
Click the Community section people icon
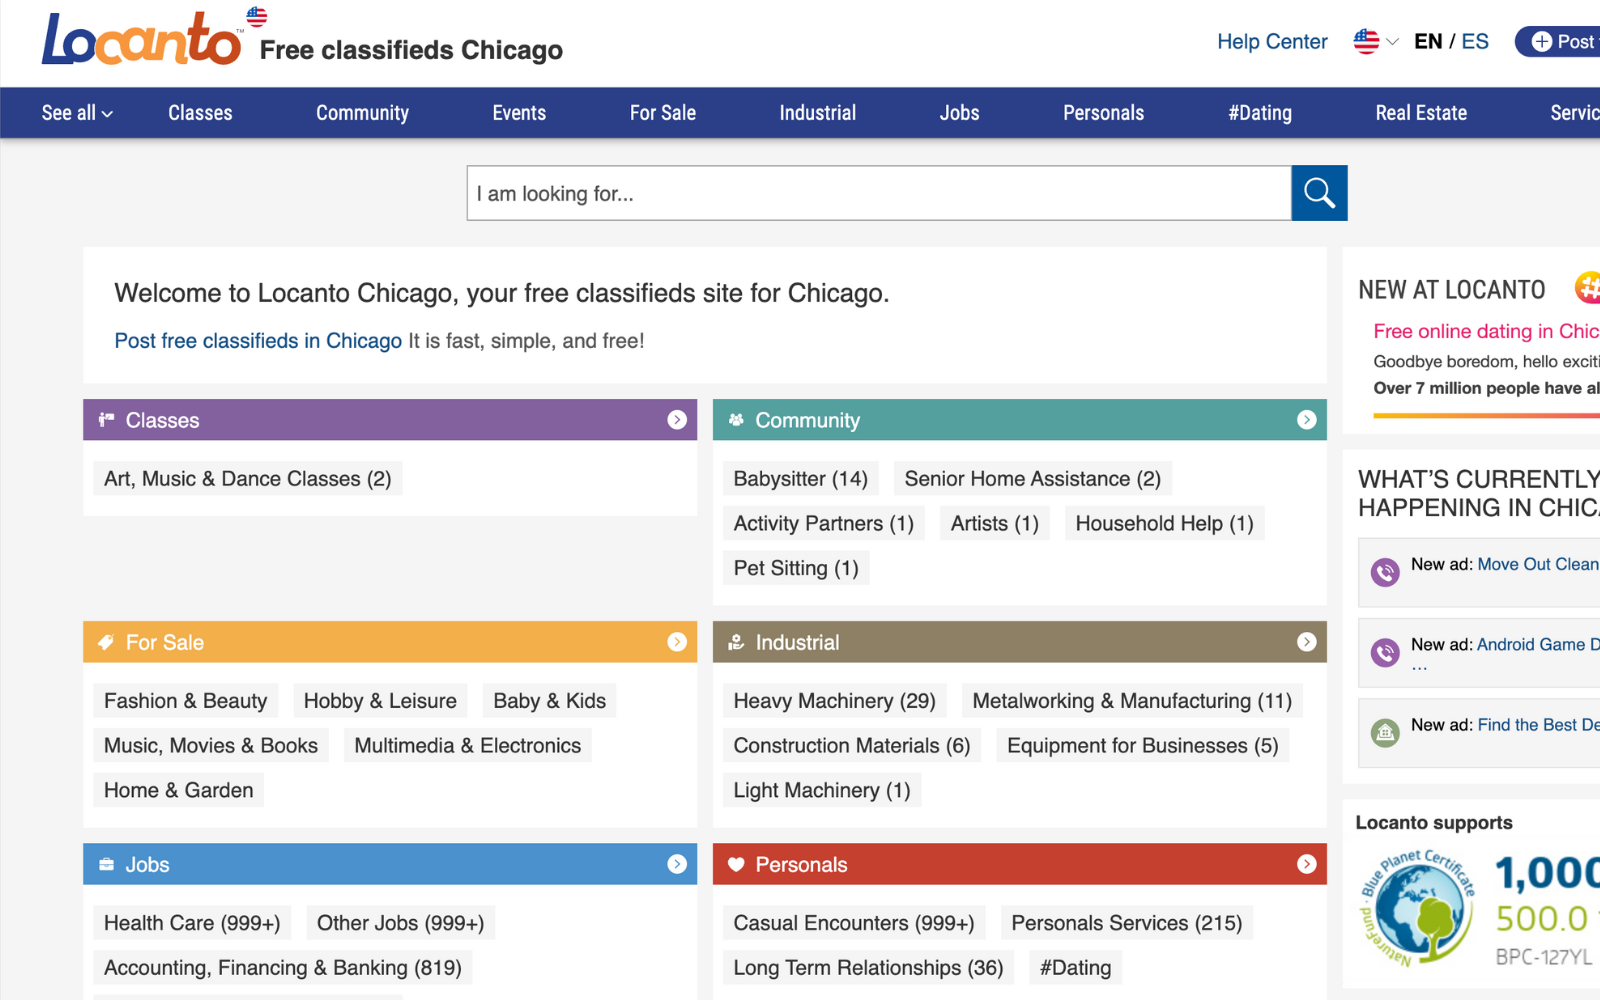point(736,420)
